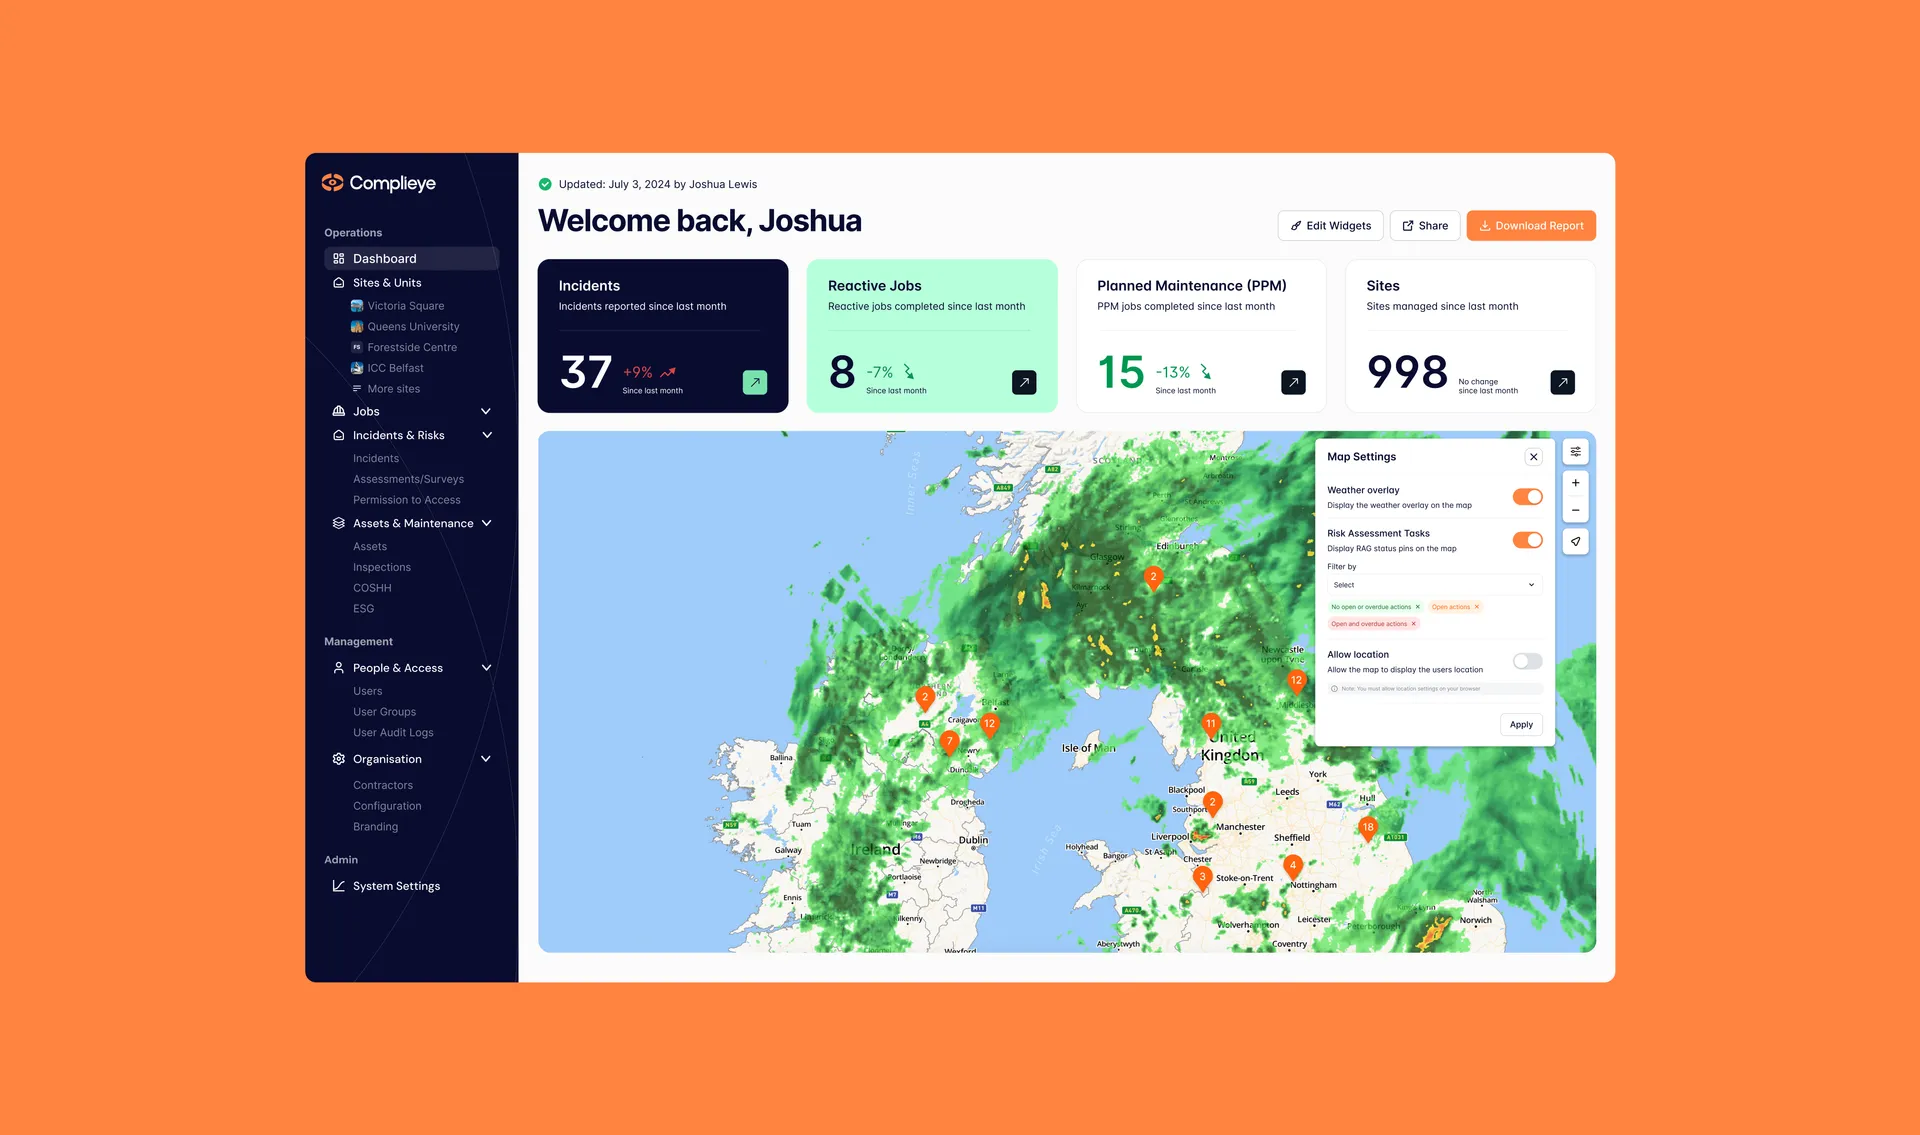The height and width of the screenshot is (1135, 1920).
Task: Open the More sites link
Action: (x=393, y=389)
